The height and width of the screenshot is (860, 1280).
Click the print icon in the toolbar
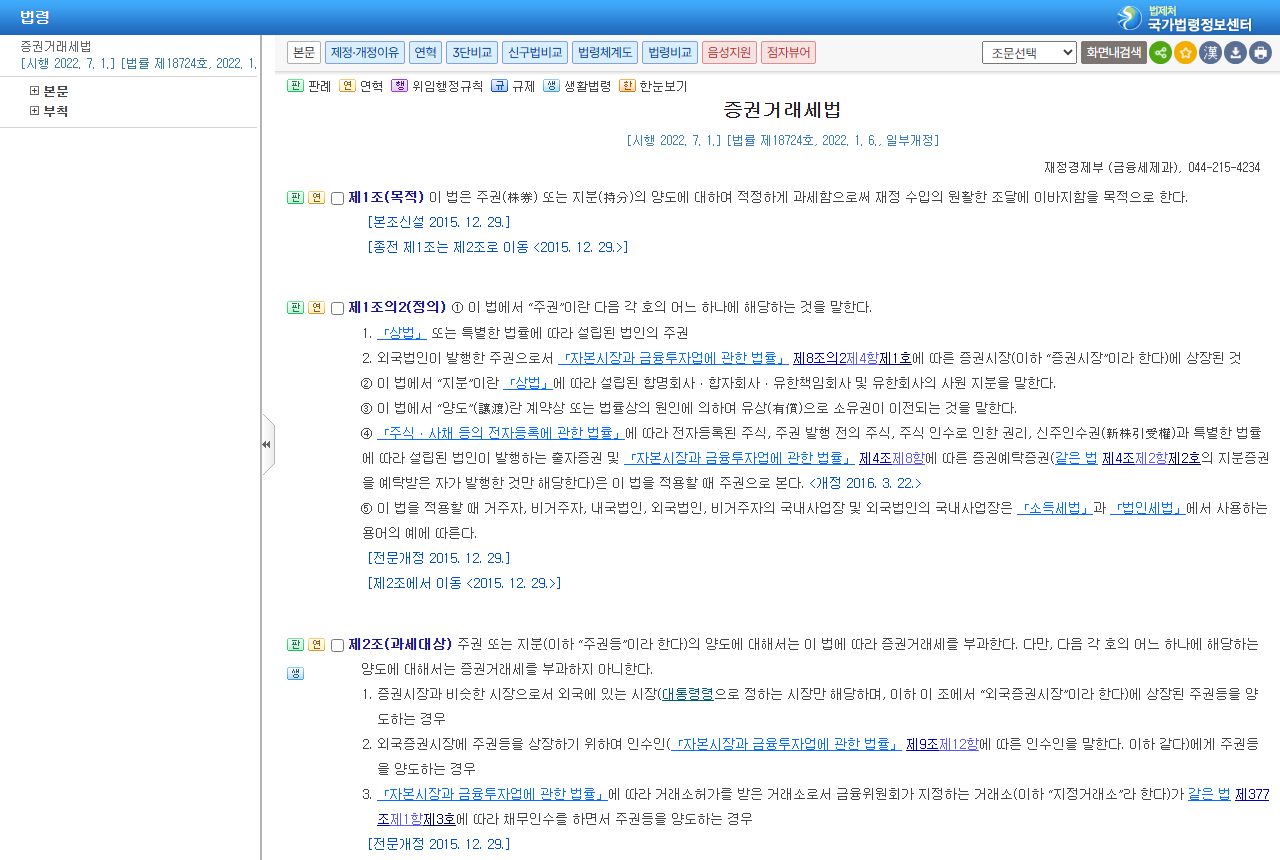[x=1260, y=53]
